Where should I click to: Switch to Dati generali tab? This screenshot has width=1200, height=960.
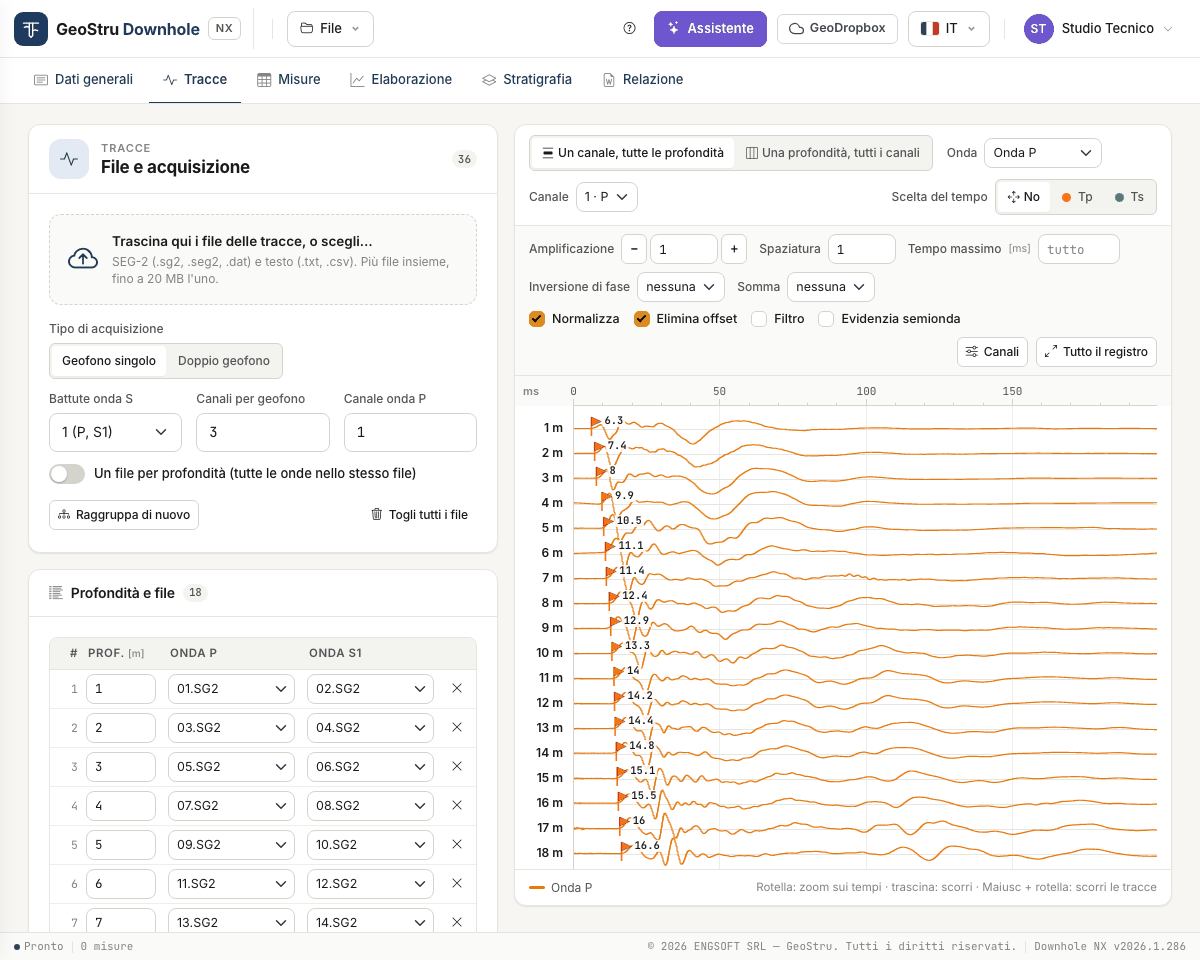pos(83,80)
